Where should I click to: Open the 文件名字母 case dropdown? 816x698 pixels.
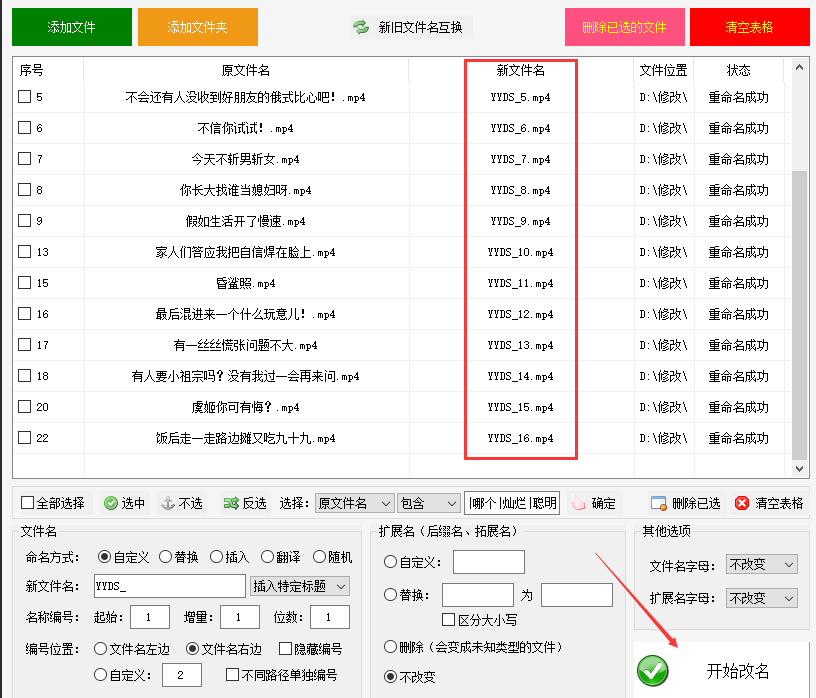pyautogui.click(x=761, y=565)
